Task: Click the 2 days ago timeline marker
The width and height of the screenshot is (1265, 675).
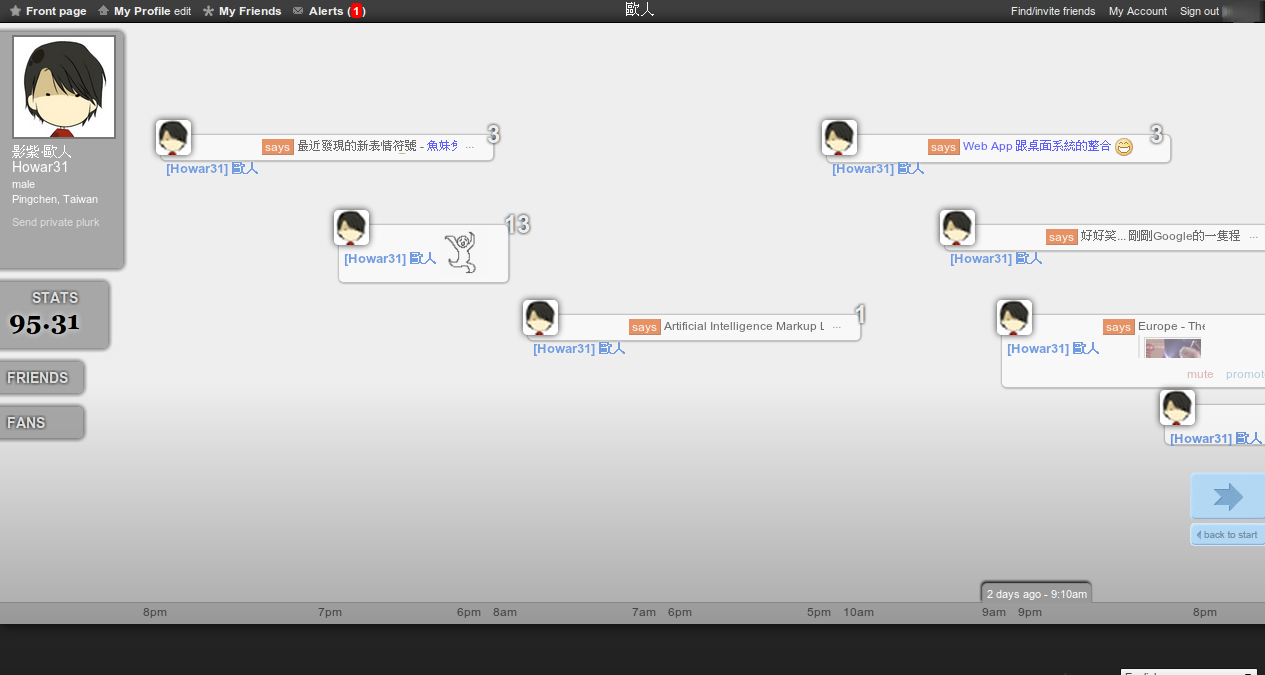Action: (1036, 593)
